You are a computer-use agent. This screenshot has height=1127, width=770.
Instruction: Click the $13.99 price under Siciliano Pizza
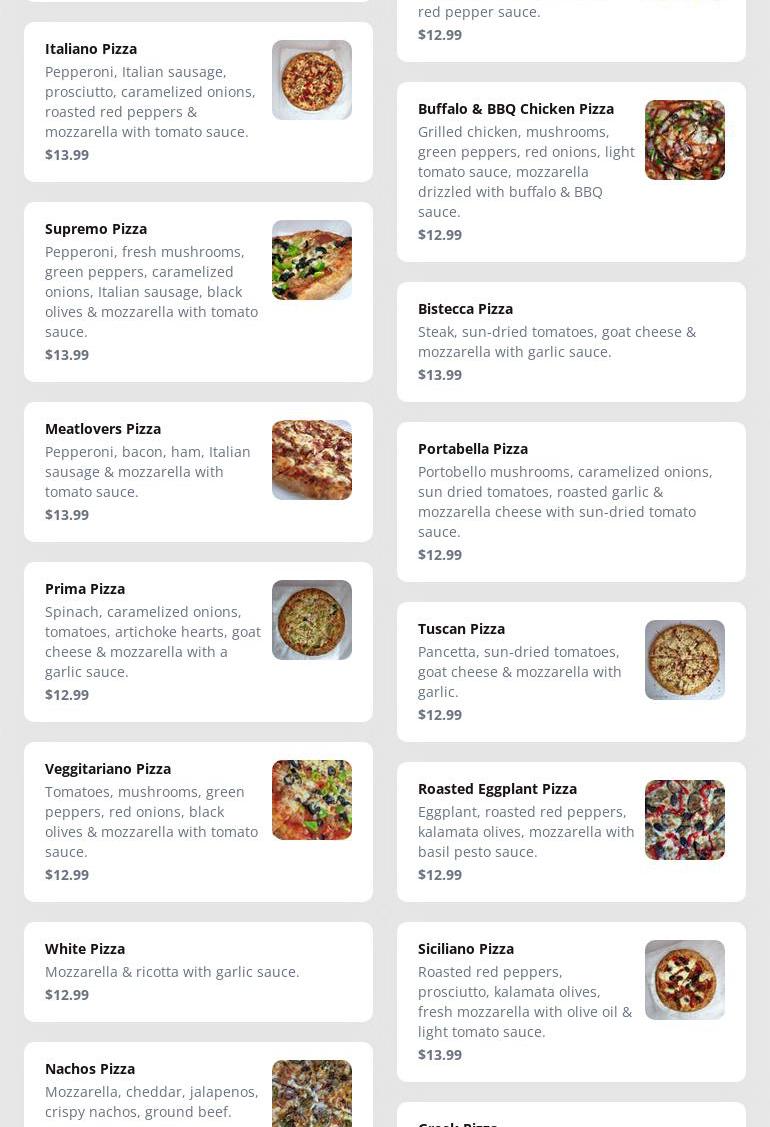click(x=440, y=1055)
